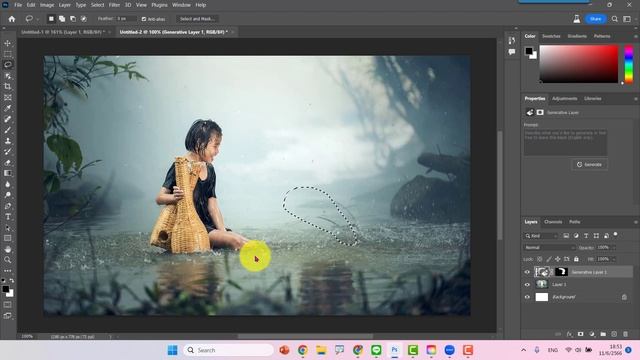The image size is (640, 360).
Task: Open the Kind filter dropdown in Layers
Action: pos(542,236)
